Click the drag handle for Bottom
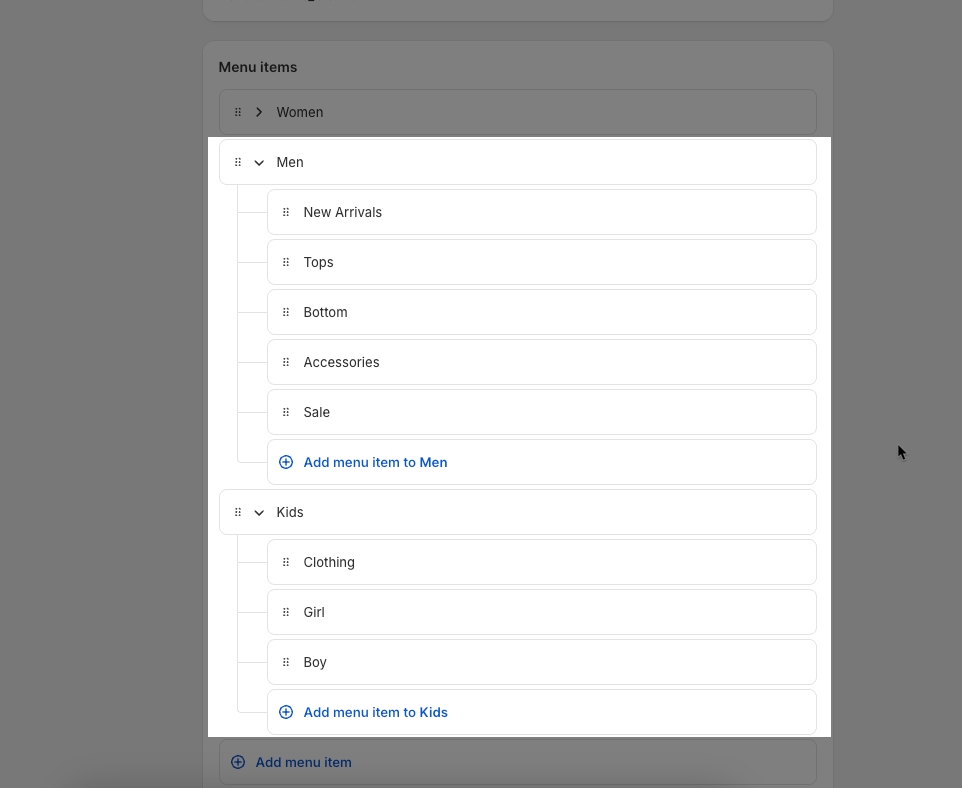Screen dimensions: 962x788 click(x=286, y=312)
